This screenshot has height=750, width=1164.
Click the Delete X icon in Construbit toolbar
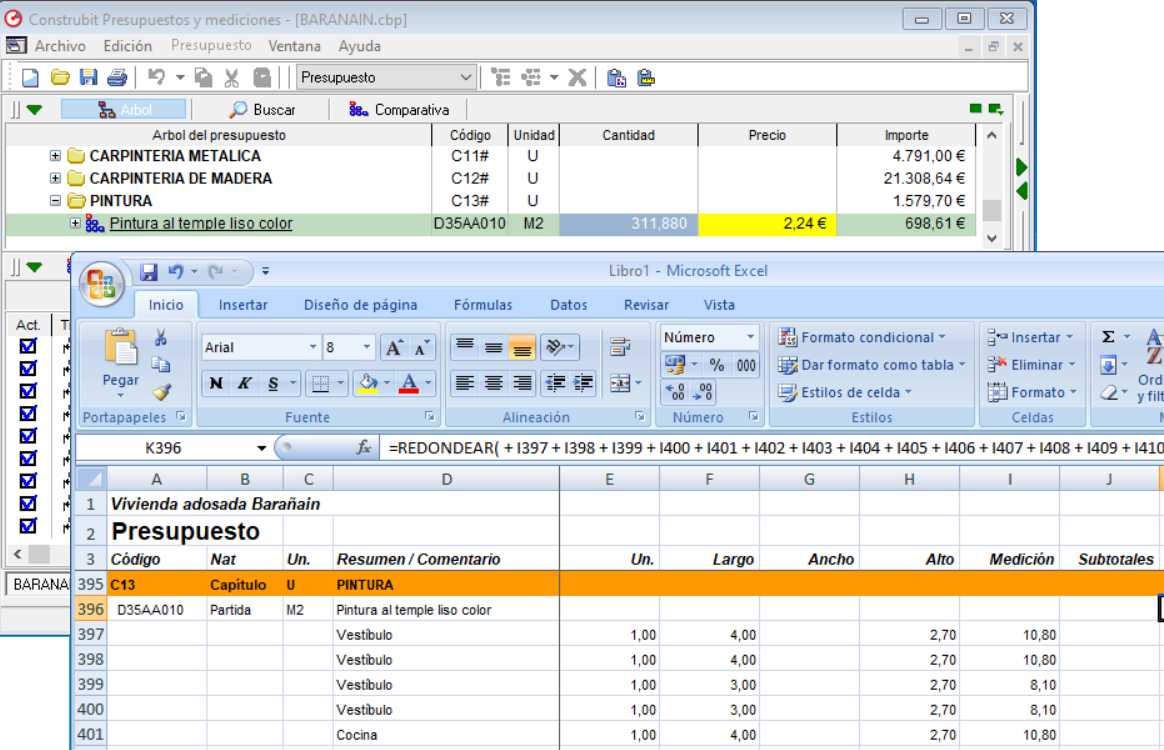(577, 77)
